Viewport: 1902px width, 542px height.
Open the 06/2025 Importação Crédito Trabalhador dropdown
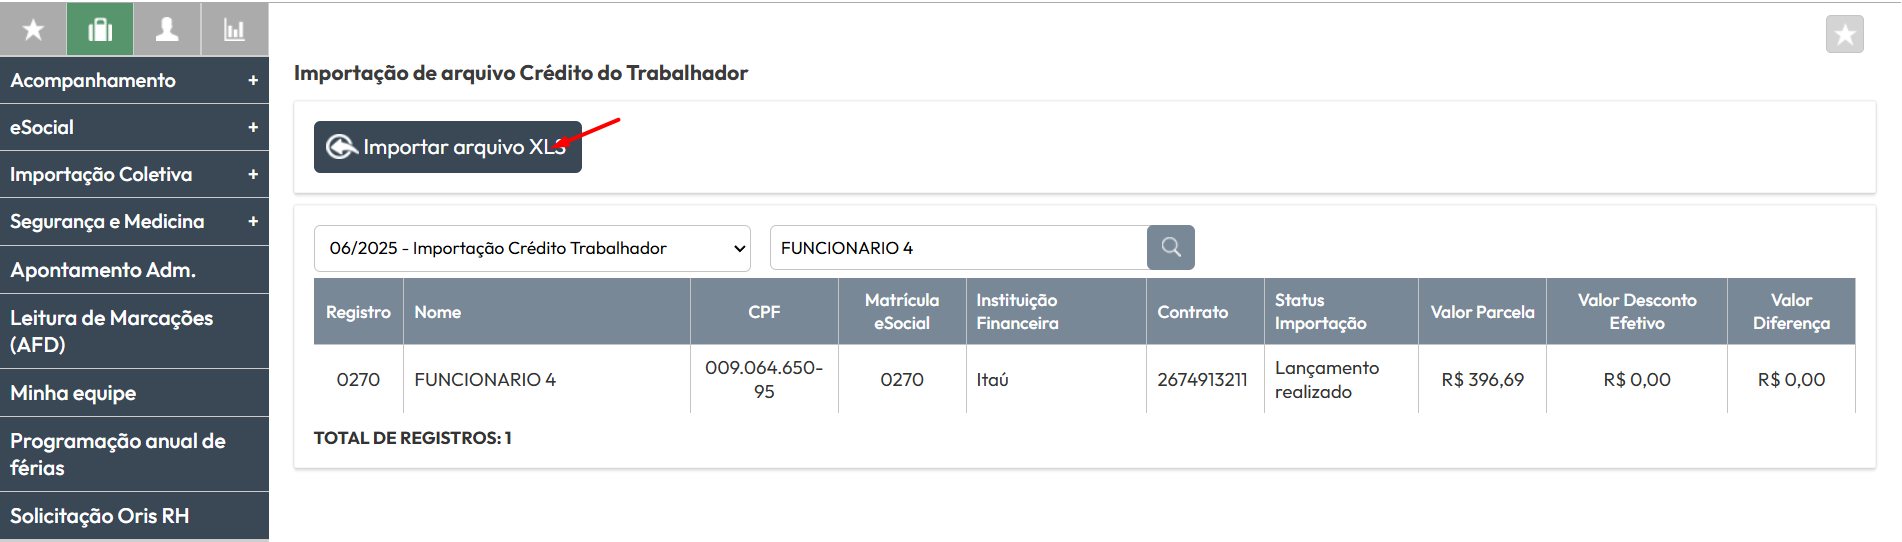[532, 248]
